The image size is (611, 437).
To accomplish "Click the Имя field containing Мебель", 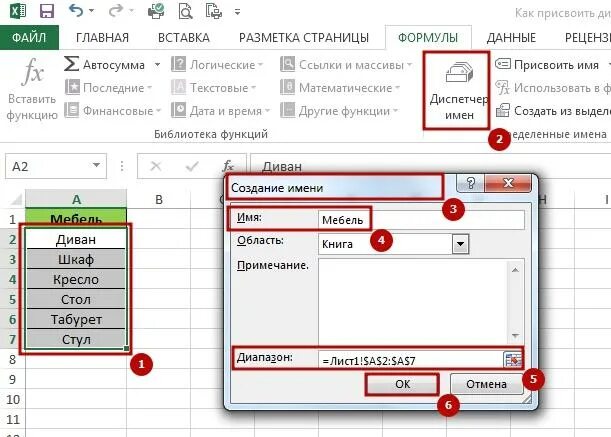I will coord(421,220).
